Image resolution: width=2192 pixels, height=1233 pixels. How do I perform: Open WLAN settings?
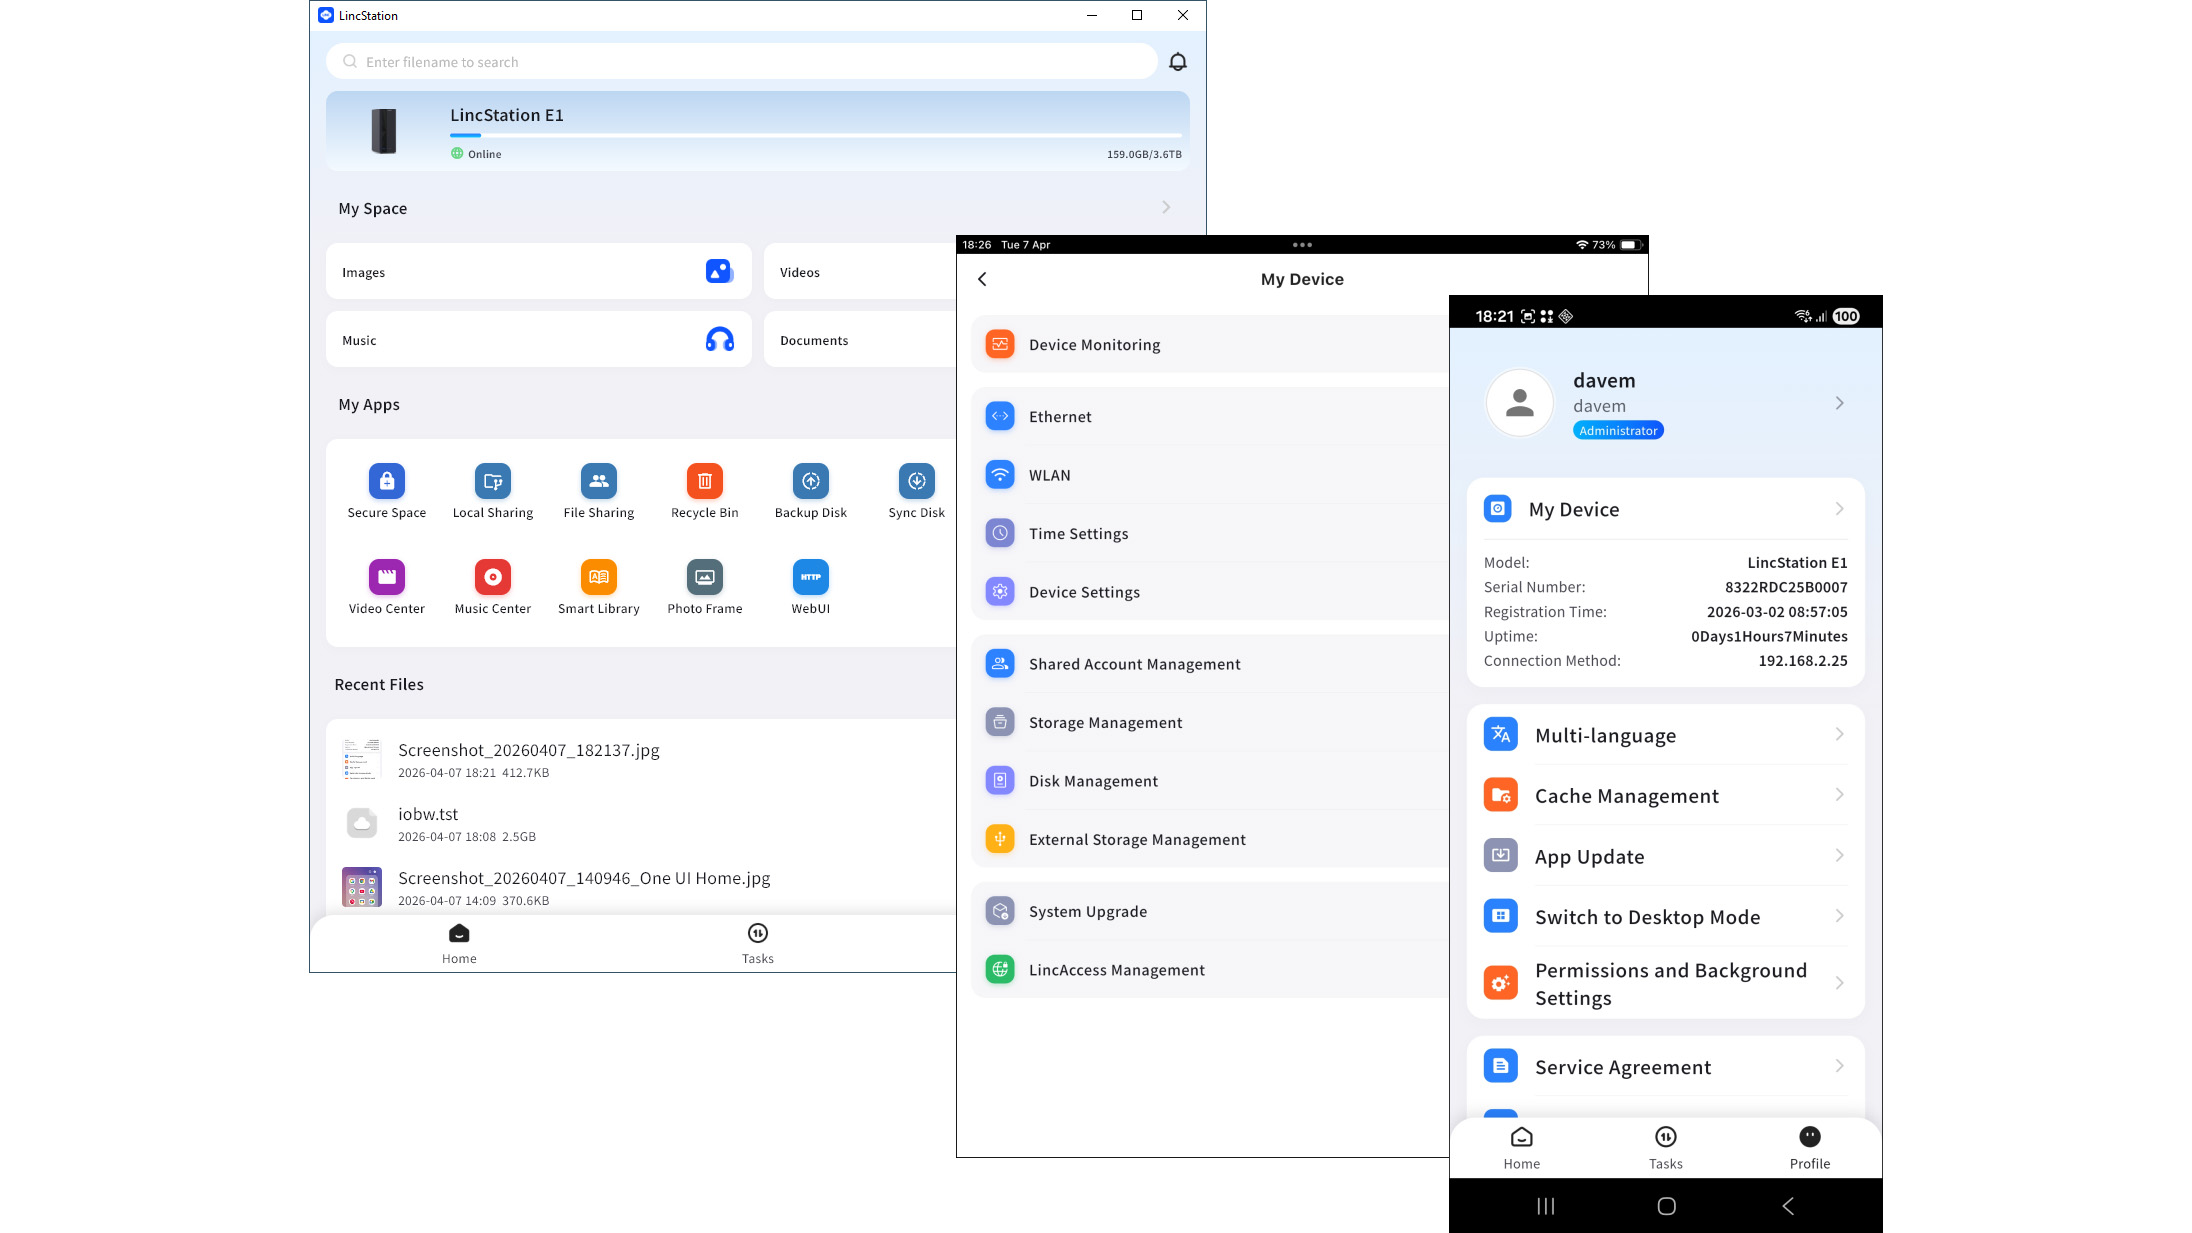1210,475
